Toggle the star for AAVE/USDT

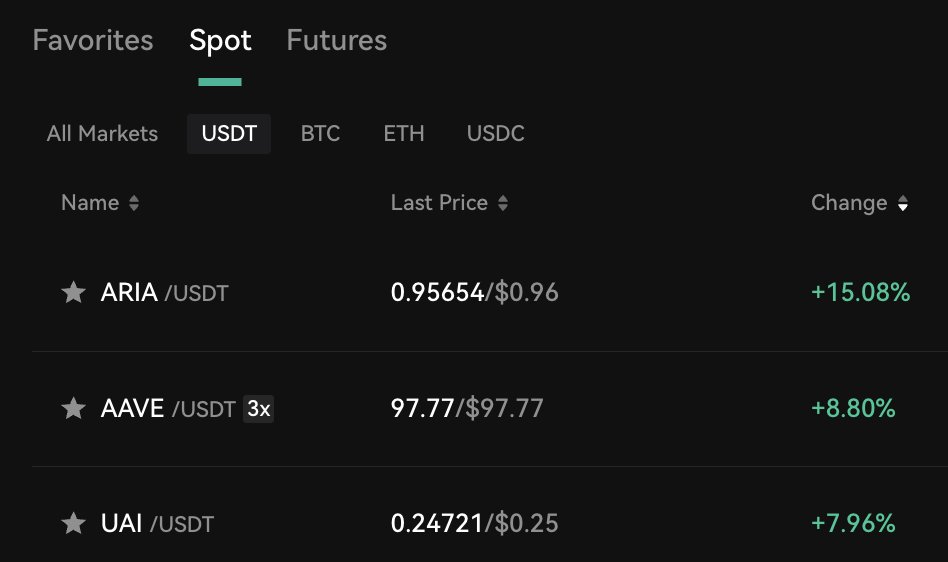73,408
